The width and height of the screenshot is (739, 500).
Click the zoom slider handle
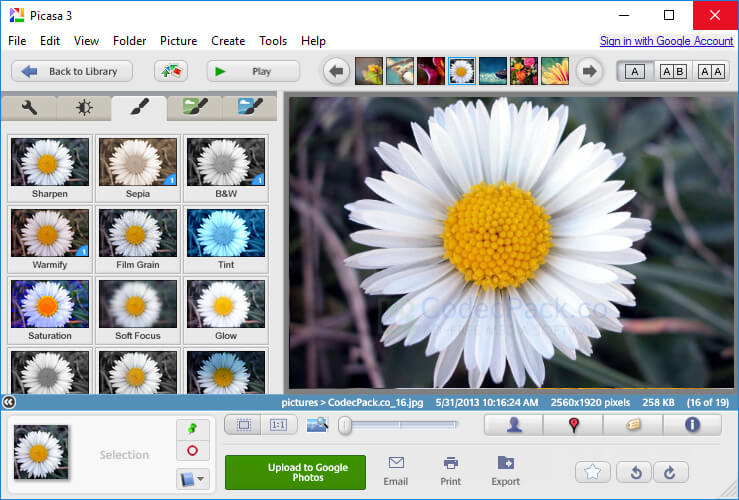[345, 425]
